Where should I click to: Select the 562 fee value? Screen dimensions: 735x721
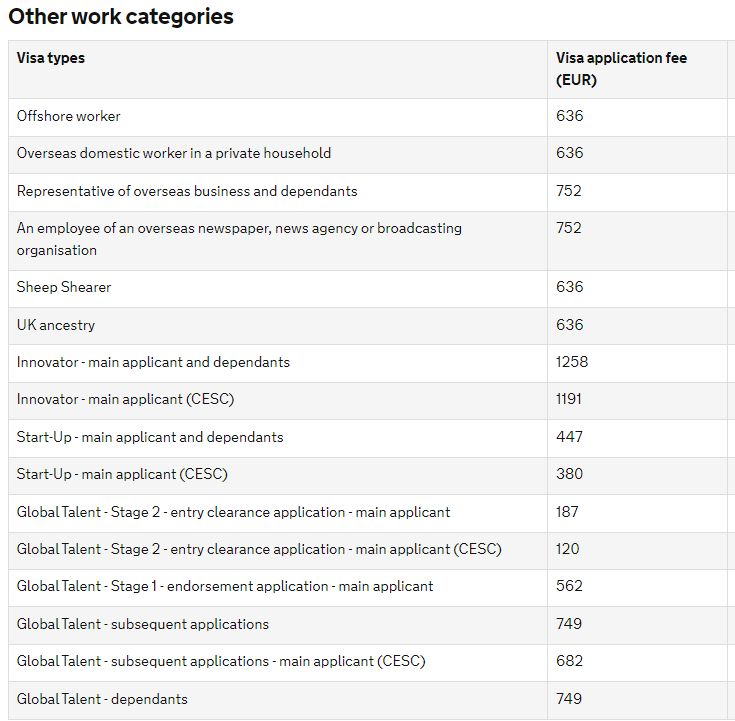pyautogui.click(x=569, y=586)
